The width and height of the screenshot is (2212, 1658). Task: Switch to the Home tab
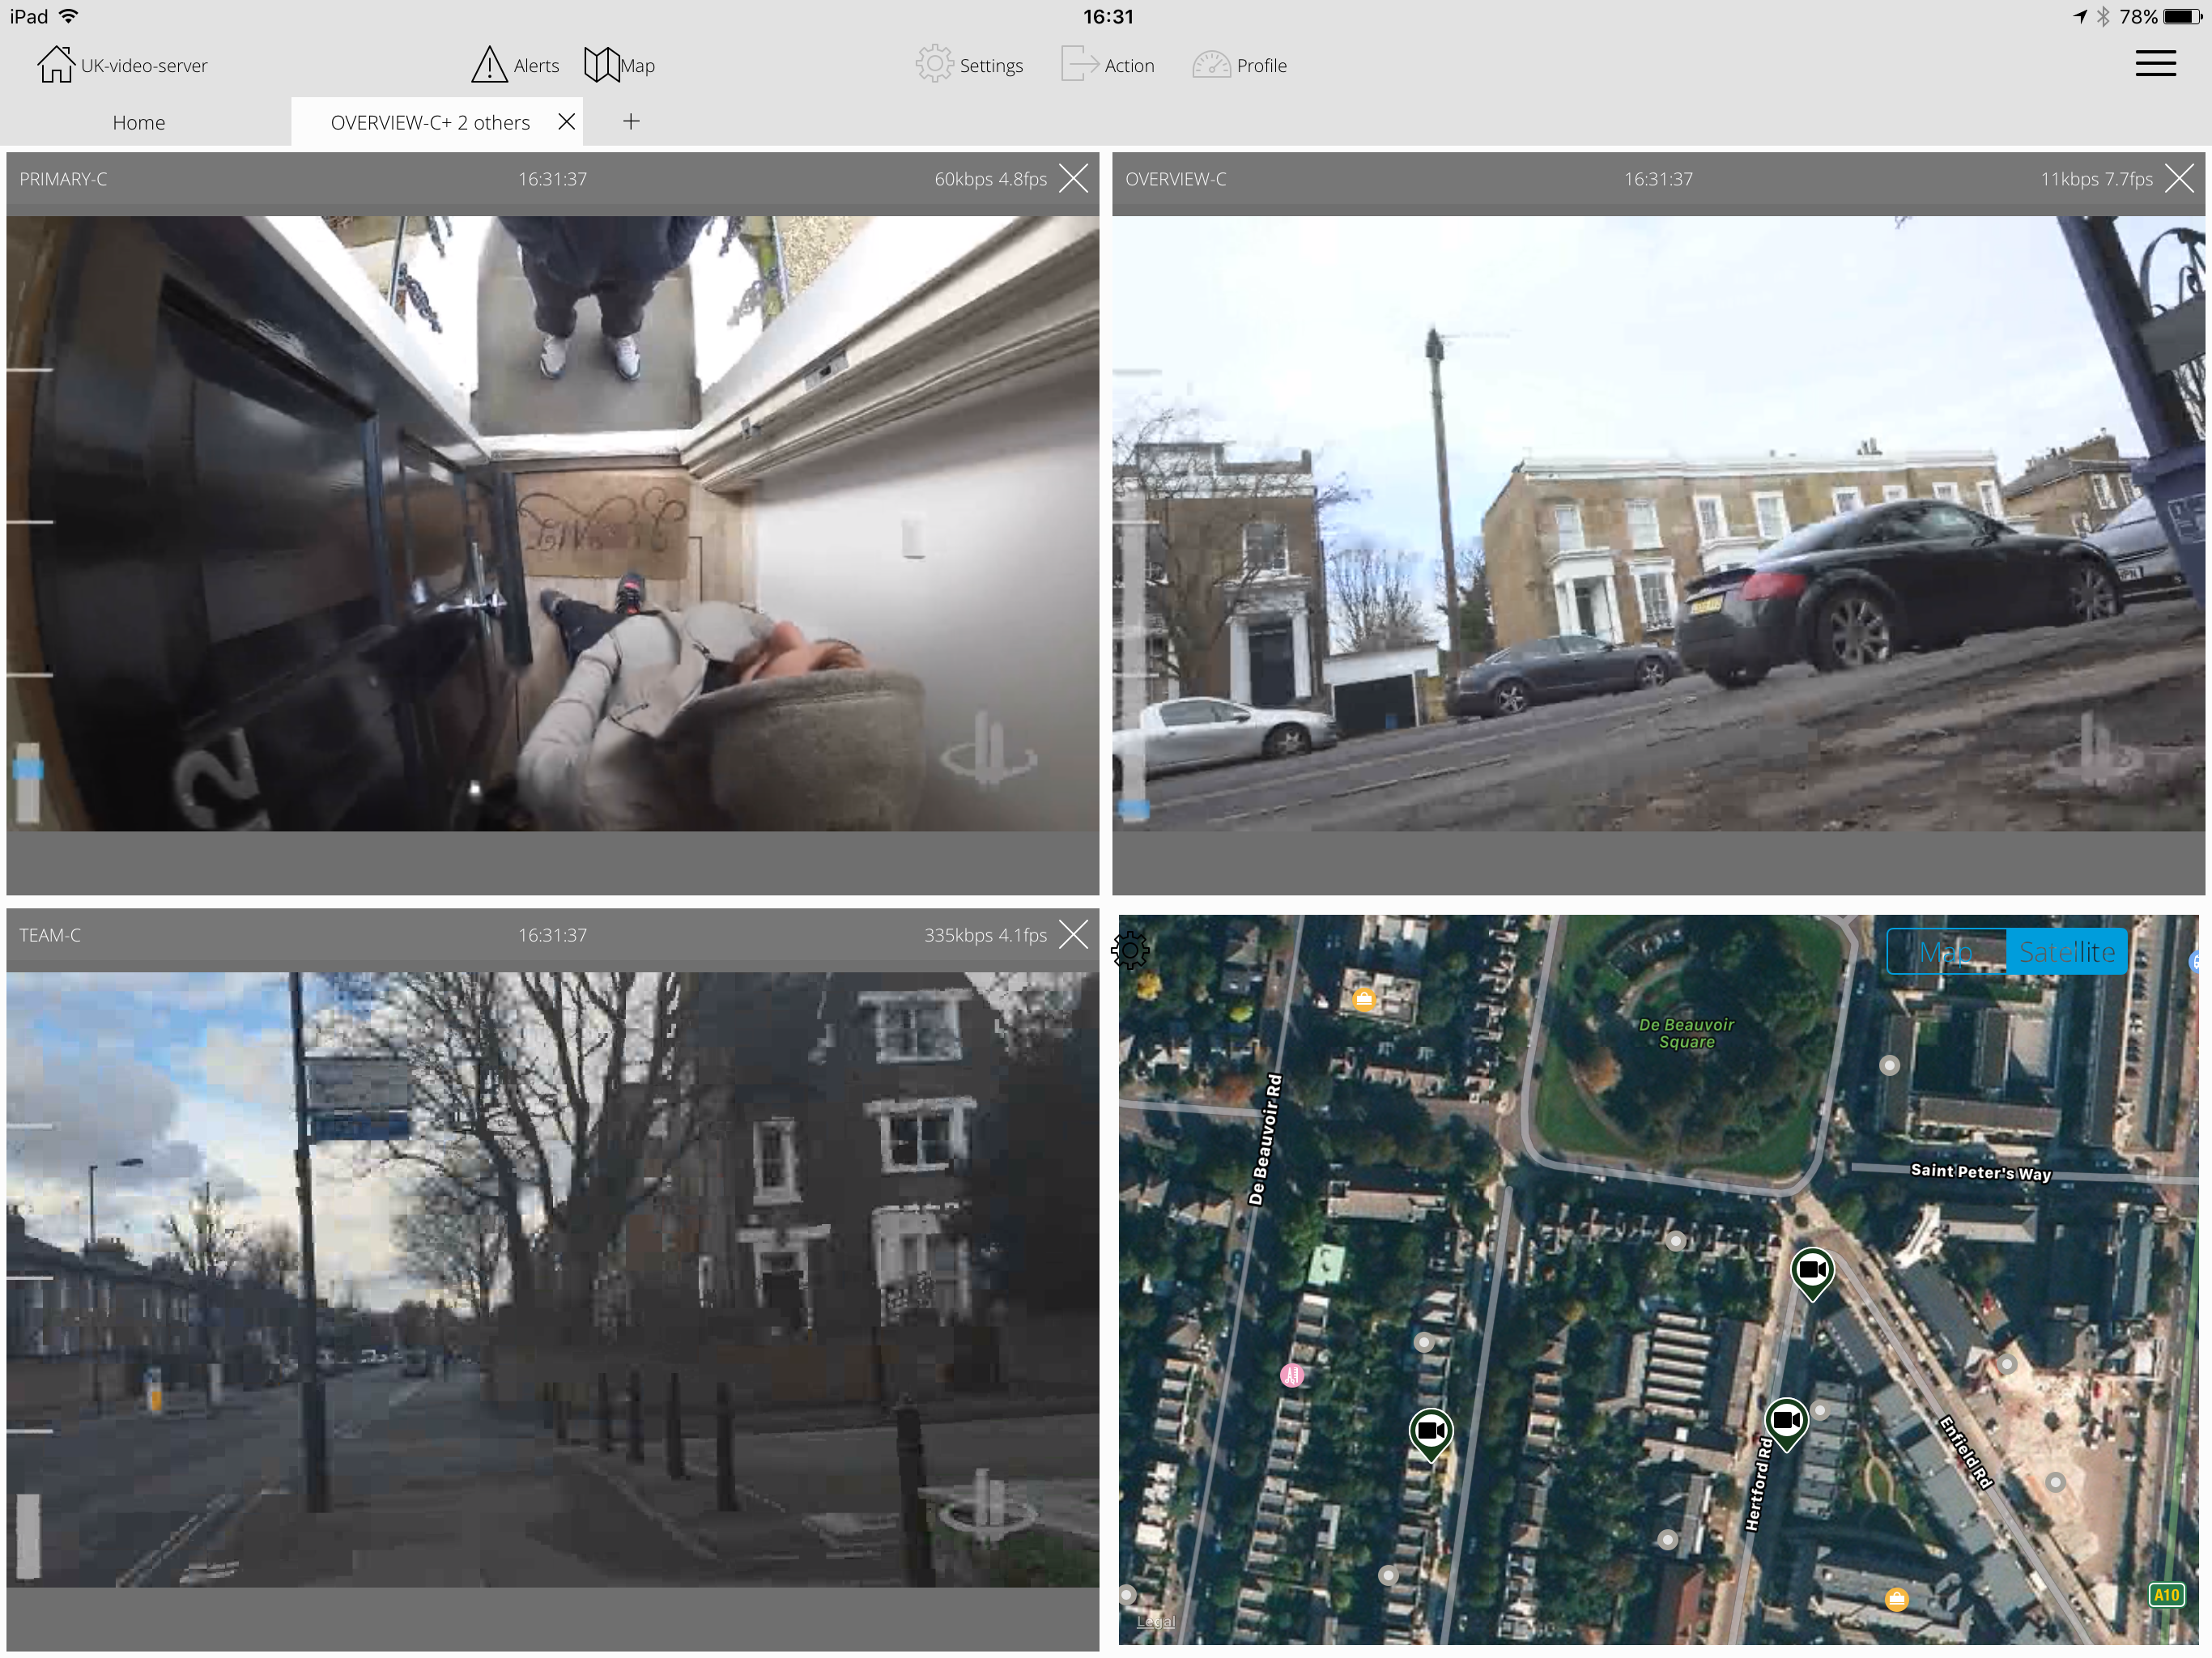[139, 122]
